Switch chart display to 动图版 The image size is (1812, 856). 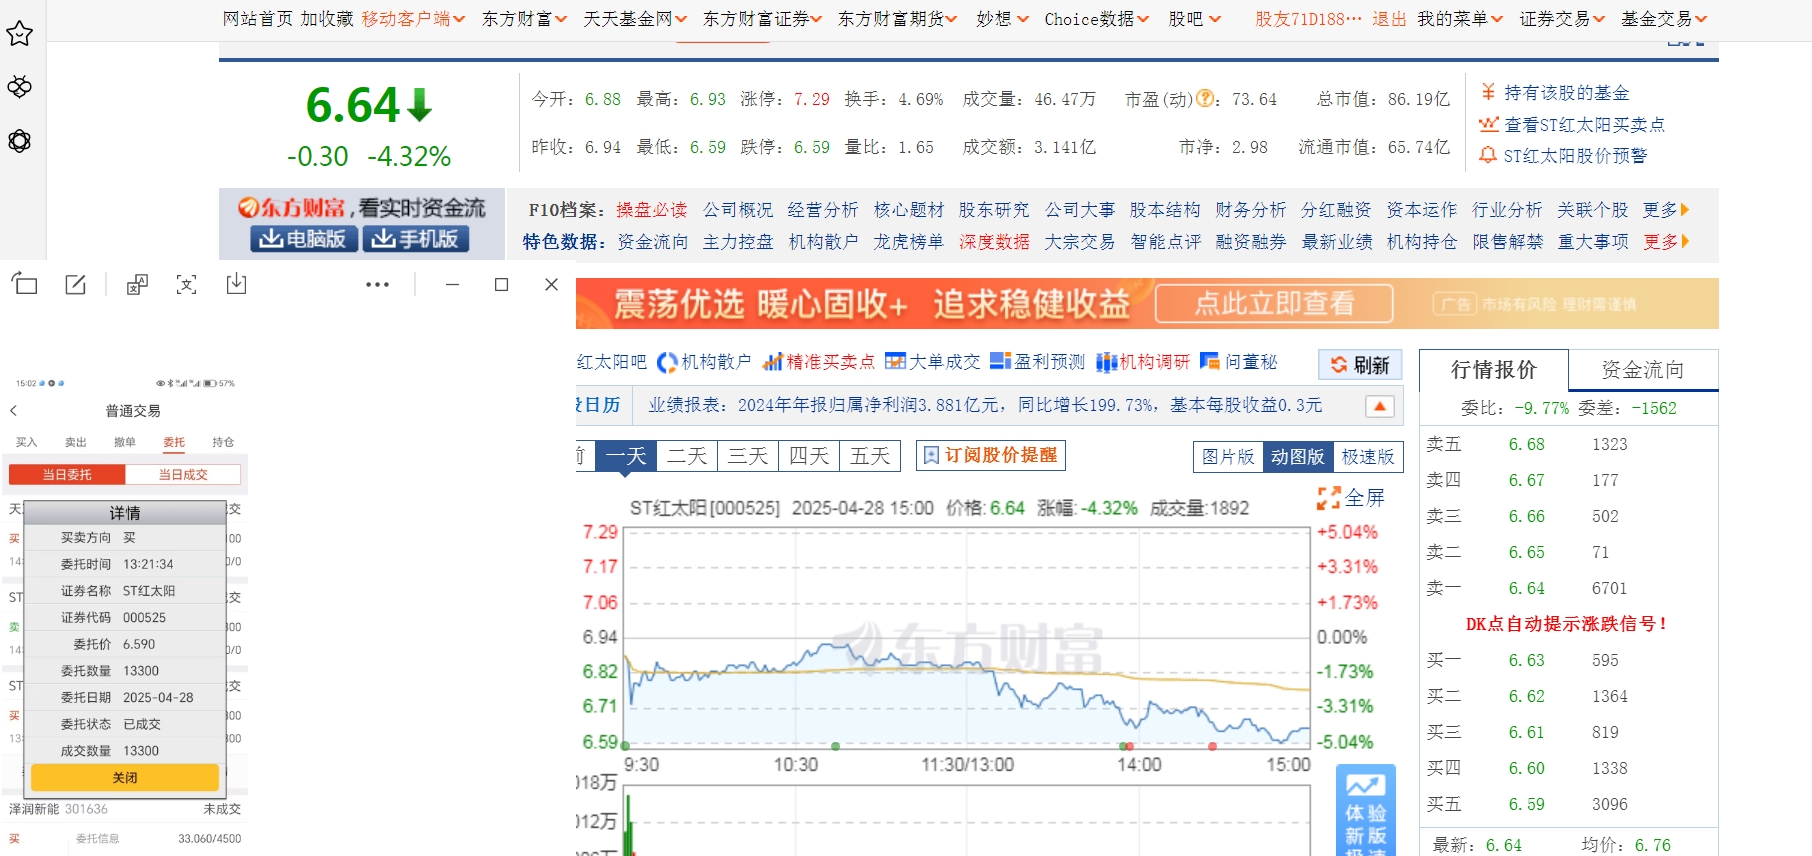point(1297,456)
